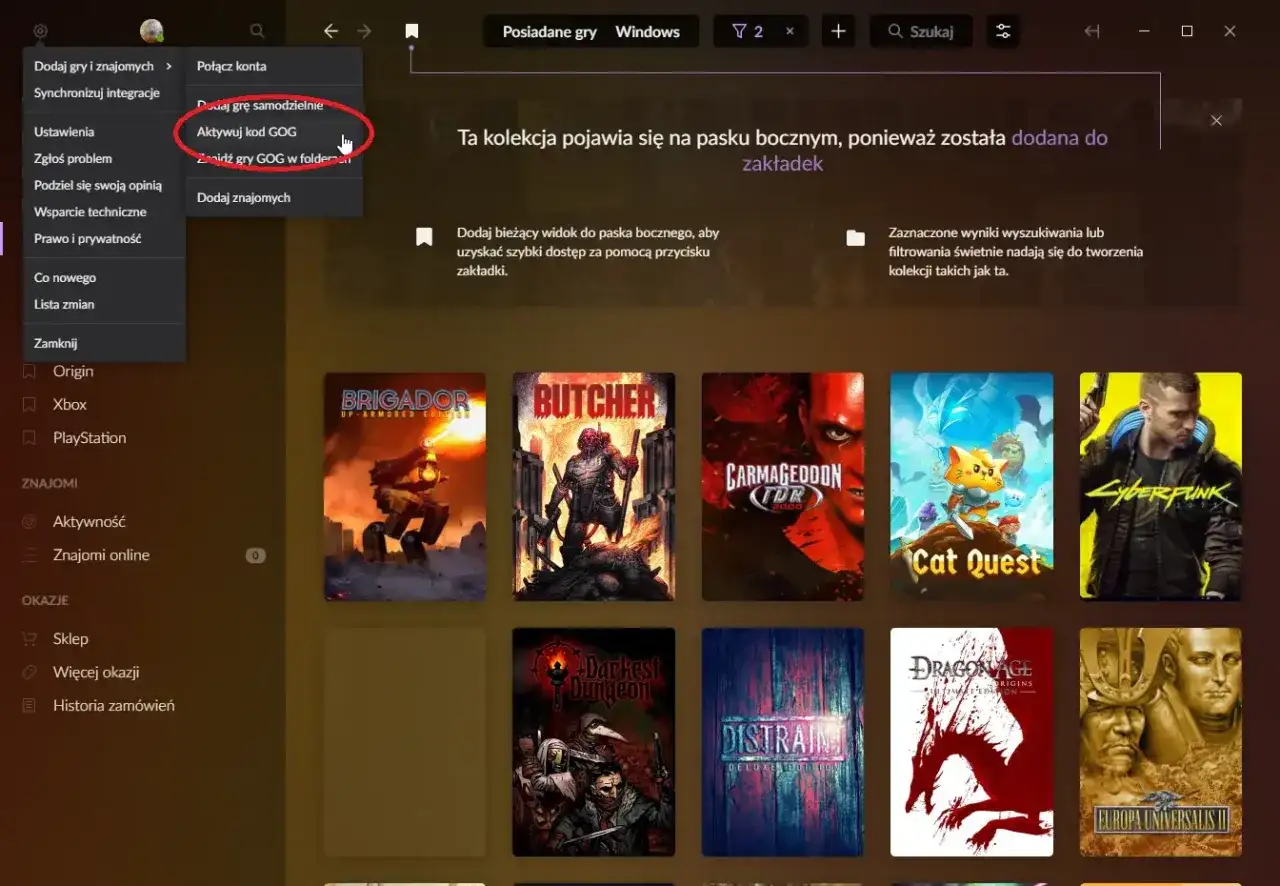Screen dimensions: 1280x886
Task: Open the Europa Universalis II cover
Action: (x=1161, y=742)
